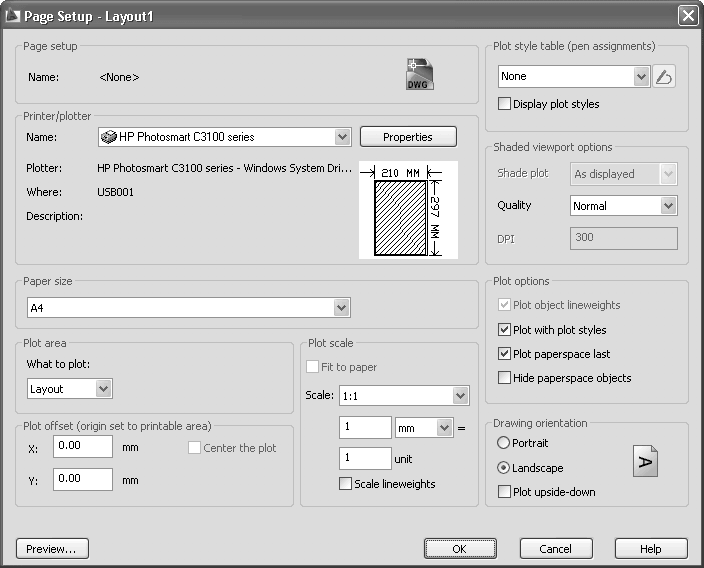704x568 pixels.
Task: Select Portrait drawing orientation
Action: click(x=503, y=443)
